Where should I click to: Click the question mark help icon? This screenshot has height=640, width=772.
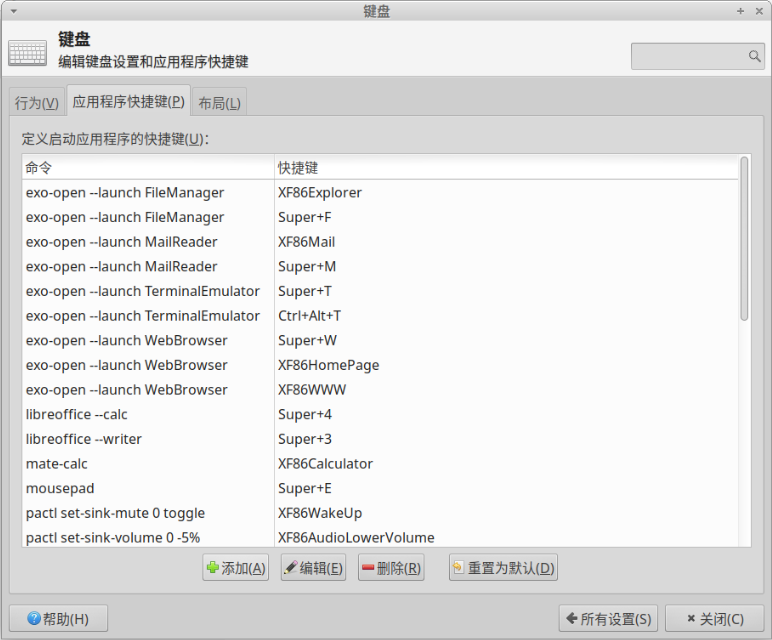[34, 618]
